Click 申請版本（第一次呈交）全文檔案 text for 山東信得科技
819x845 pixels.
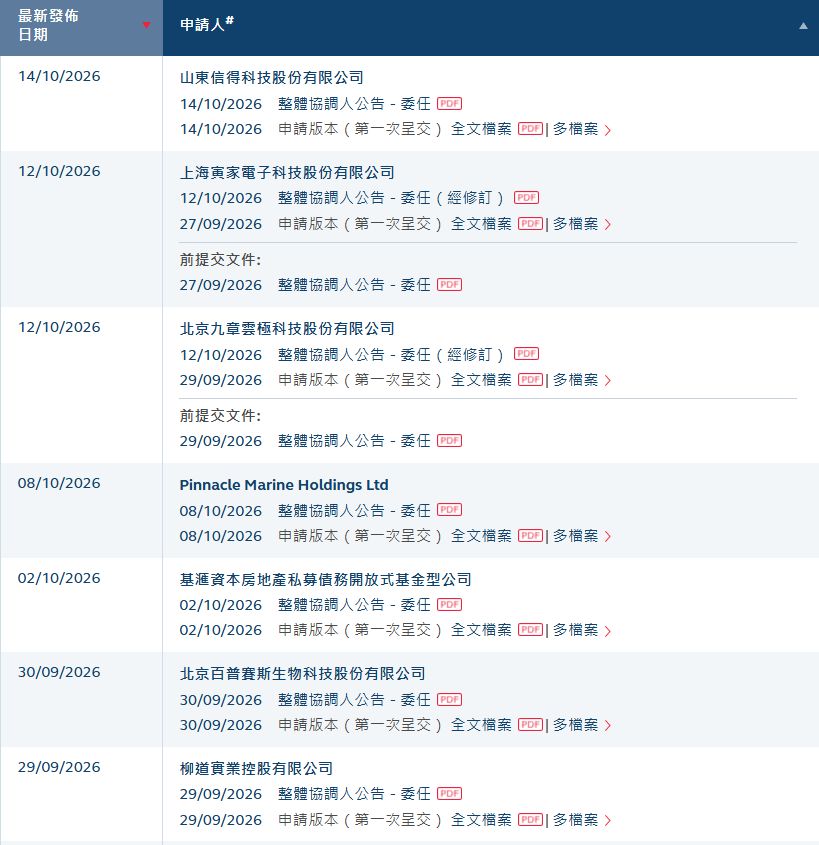click(x=395, y=129)
